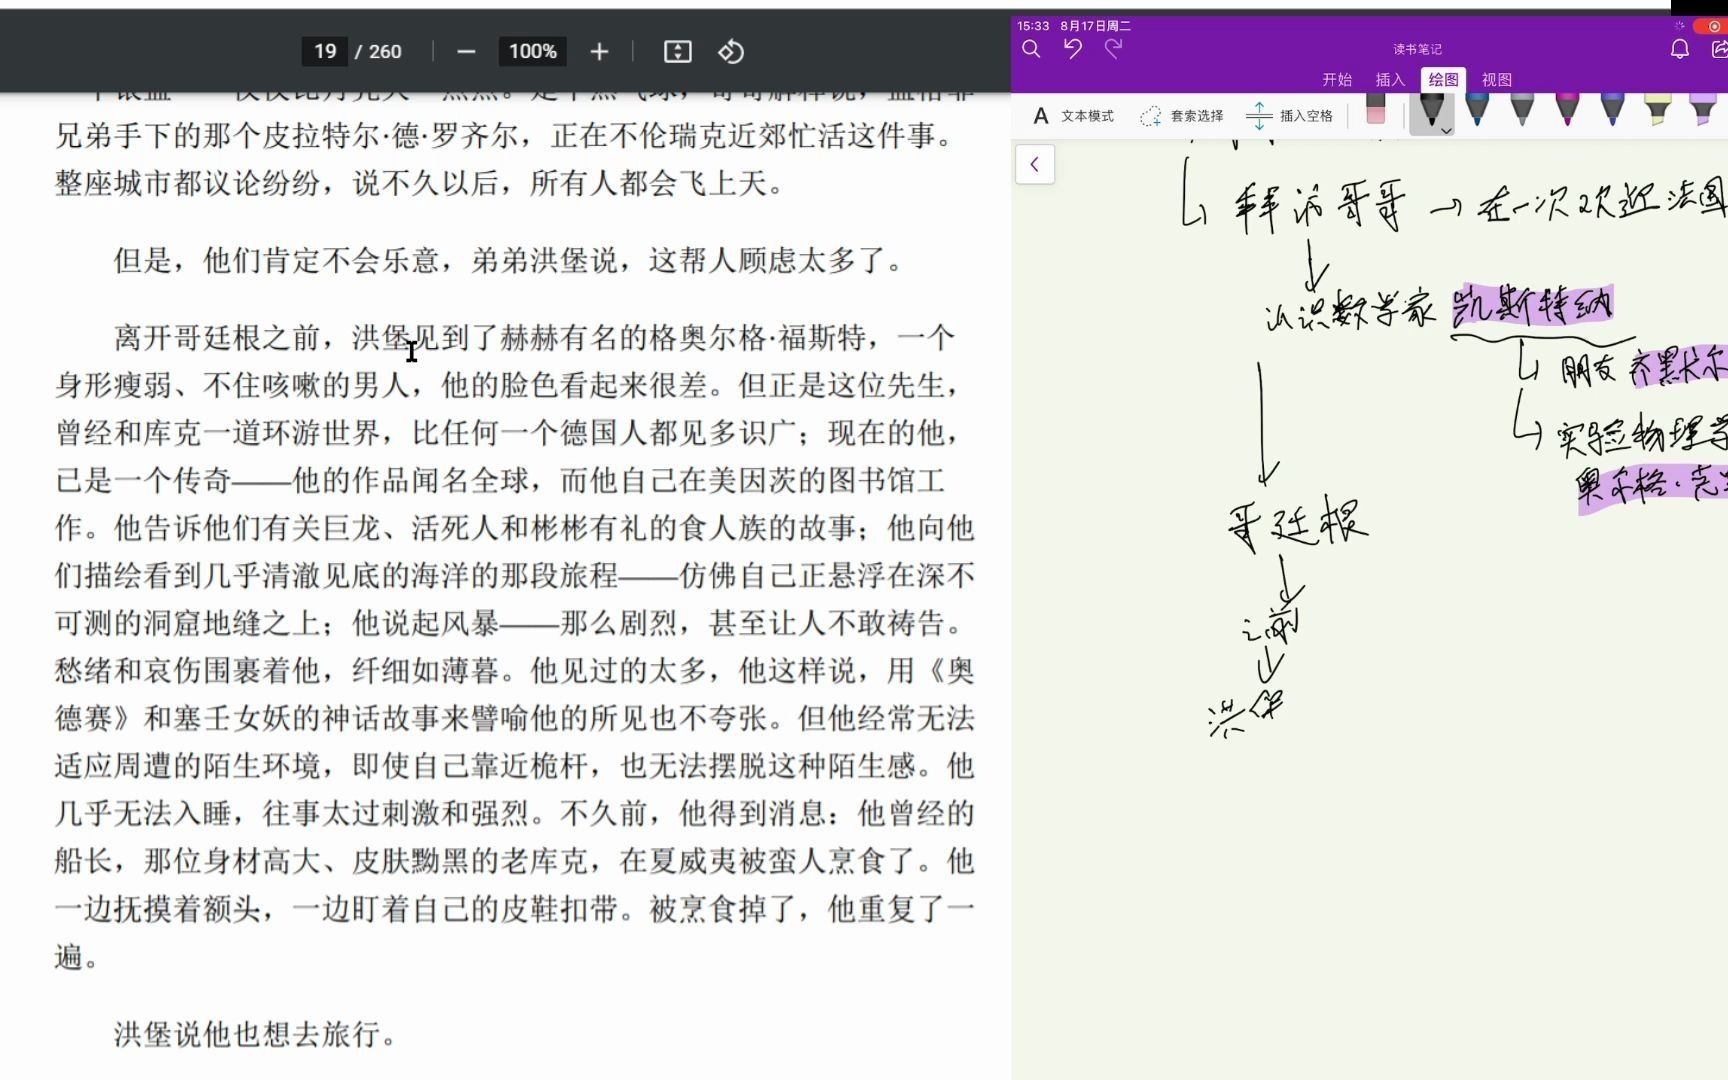Activate 套索选择 lasso select tool

[1182, 116]
